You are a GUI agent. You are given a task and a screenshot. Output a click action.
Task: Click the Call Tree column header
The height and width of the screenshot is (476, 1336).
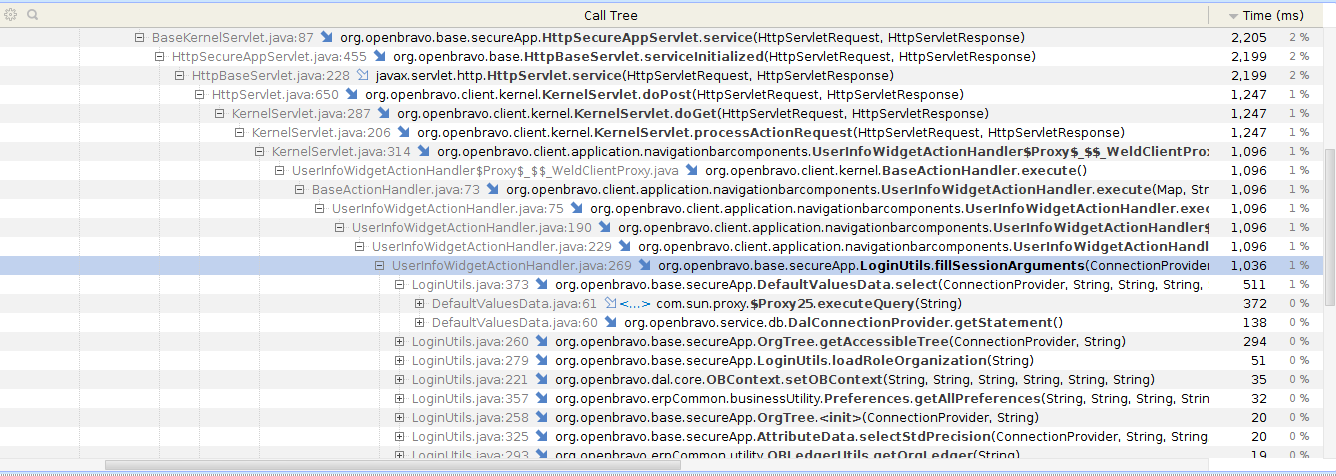click(x=610, y=15)
